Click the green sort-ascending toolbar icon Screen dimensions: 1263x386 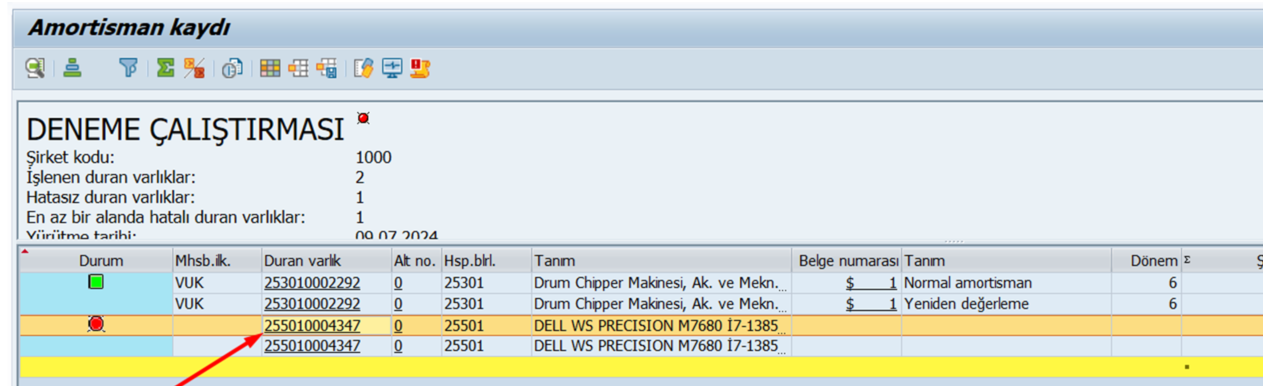click(72, 68)
